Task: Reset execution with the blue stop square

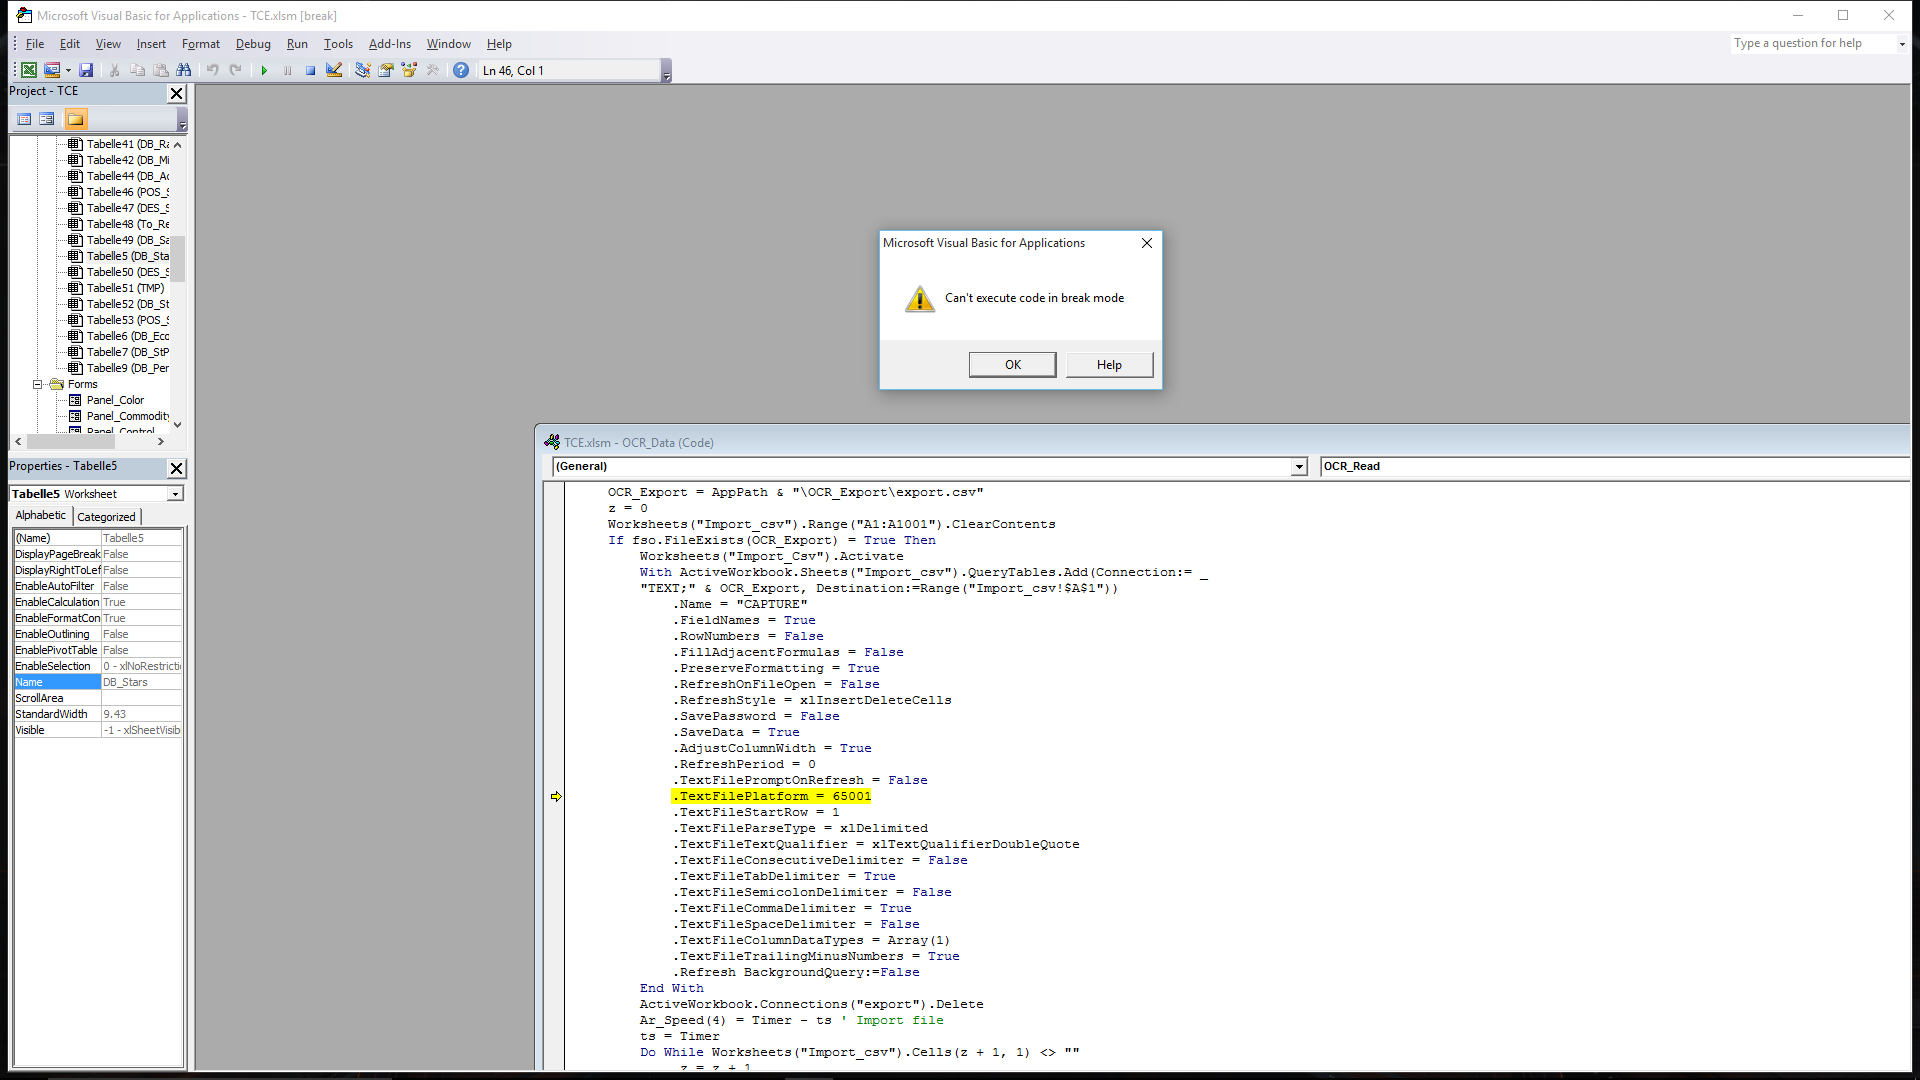Action: [x=310, y=70]
